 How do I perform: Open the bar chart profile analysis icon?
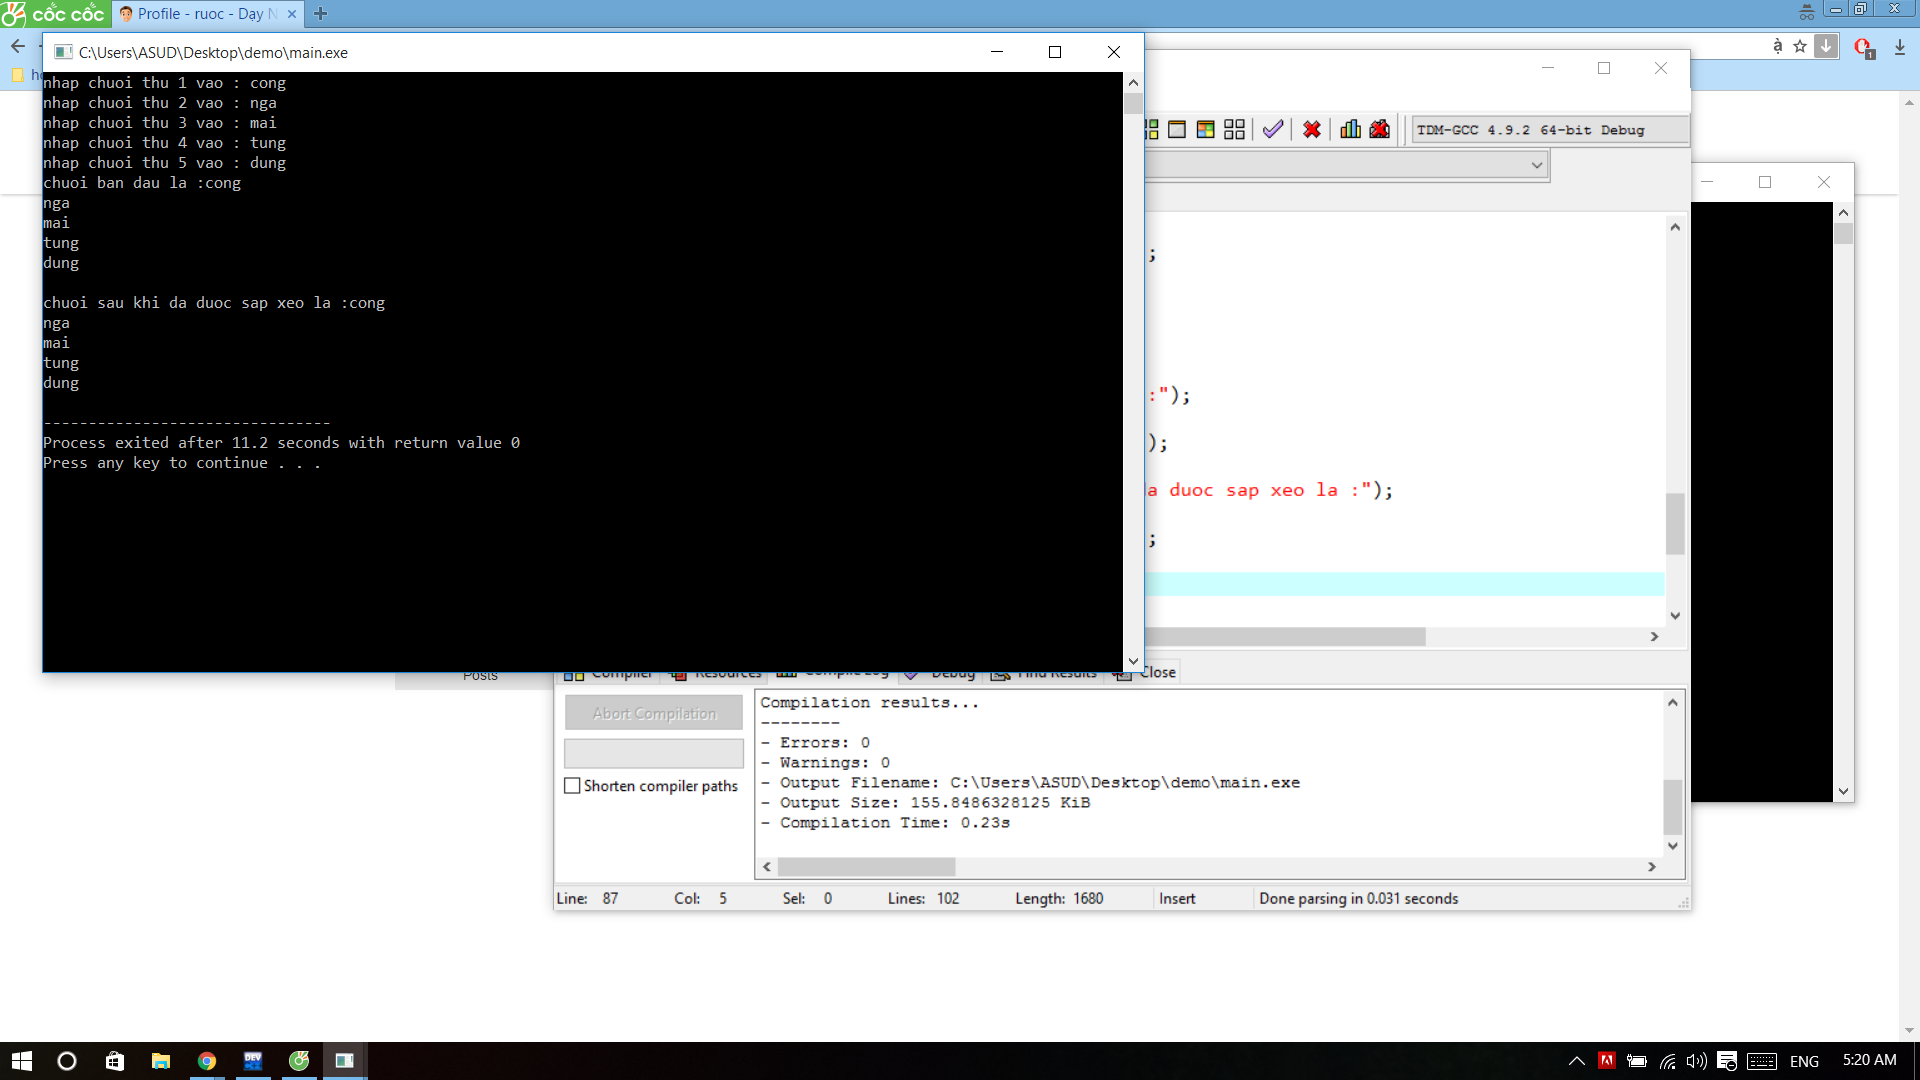coord(1350,130)
